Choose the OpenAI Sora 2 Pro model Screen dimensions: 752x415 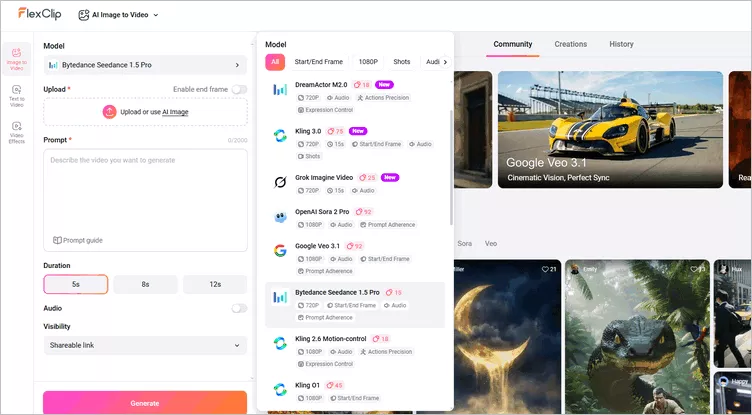355,218
